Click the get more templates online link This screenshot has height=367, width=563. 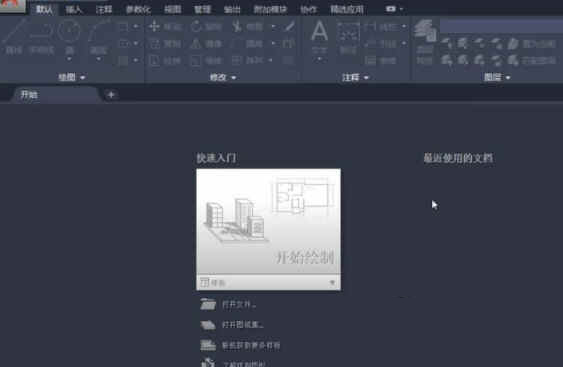(251, 345)
